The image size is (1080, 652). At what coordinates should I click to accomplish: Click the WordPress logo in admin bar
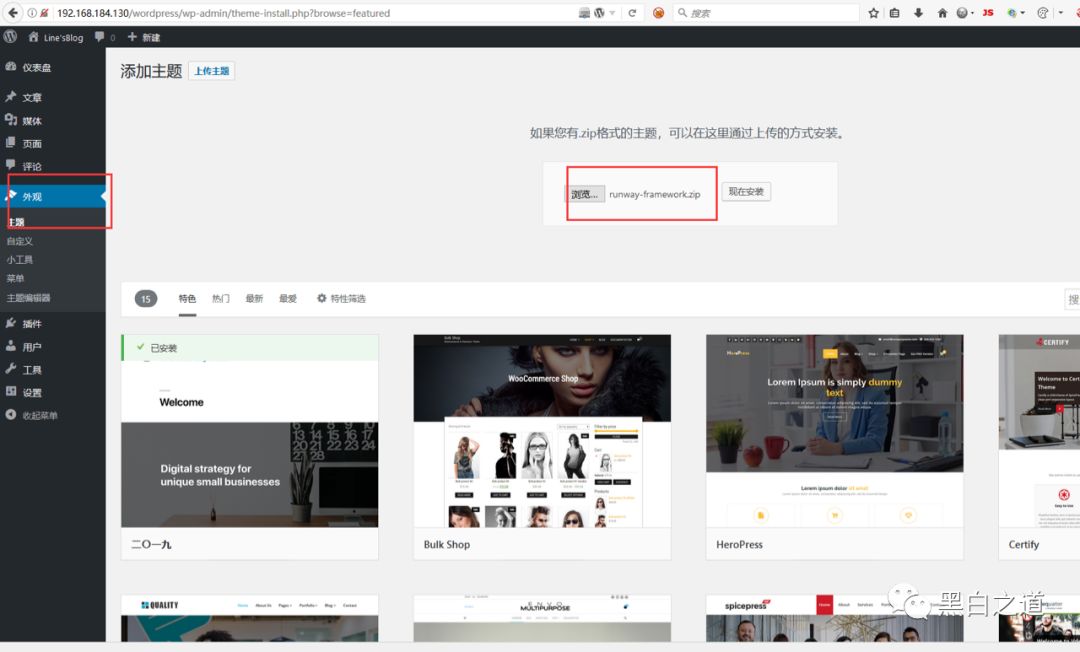pyautogui.click(x=11, y=36)
